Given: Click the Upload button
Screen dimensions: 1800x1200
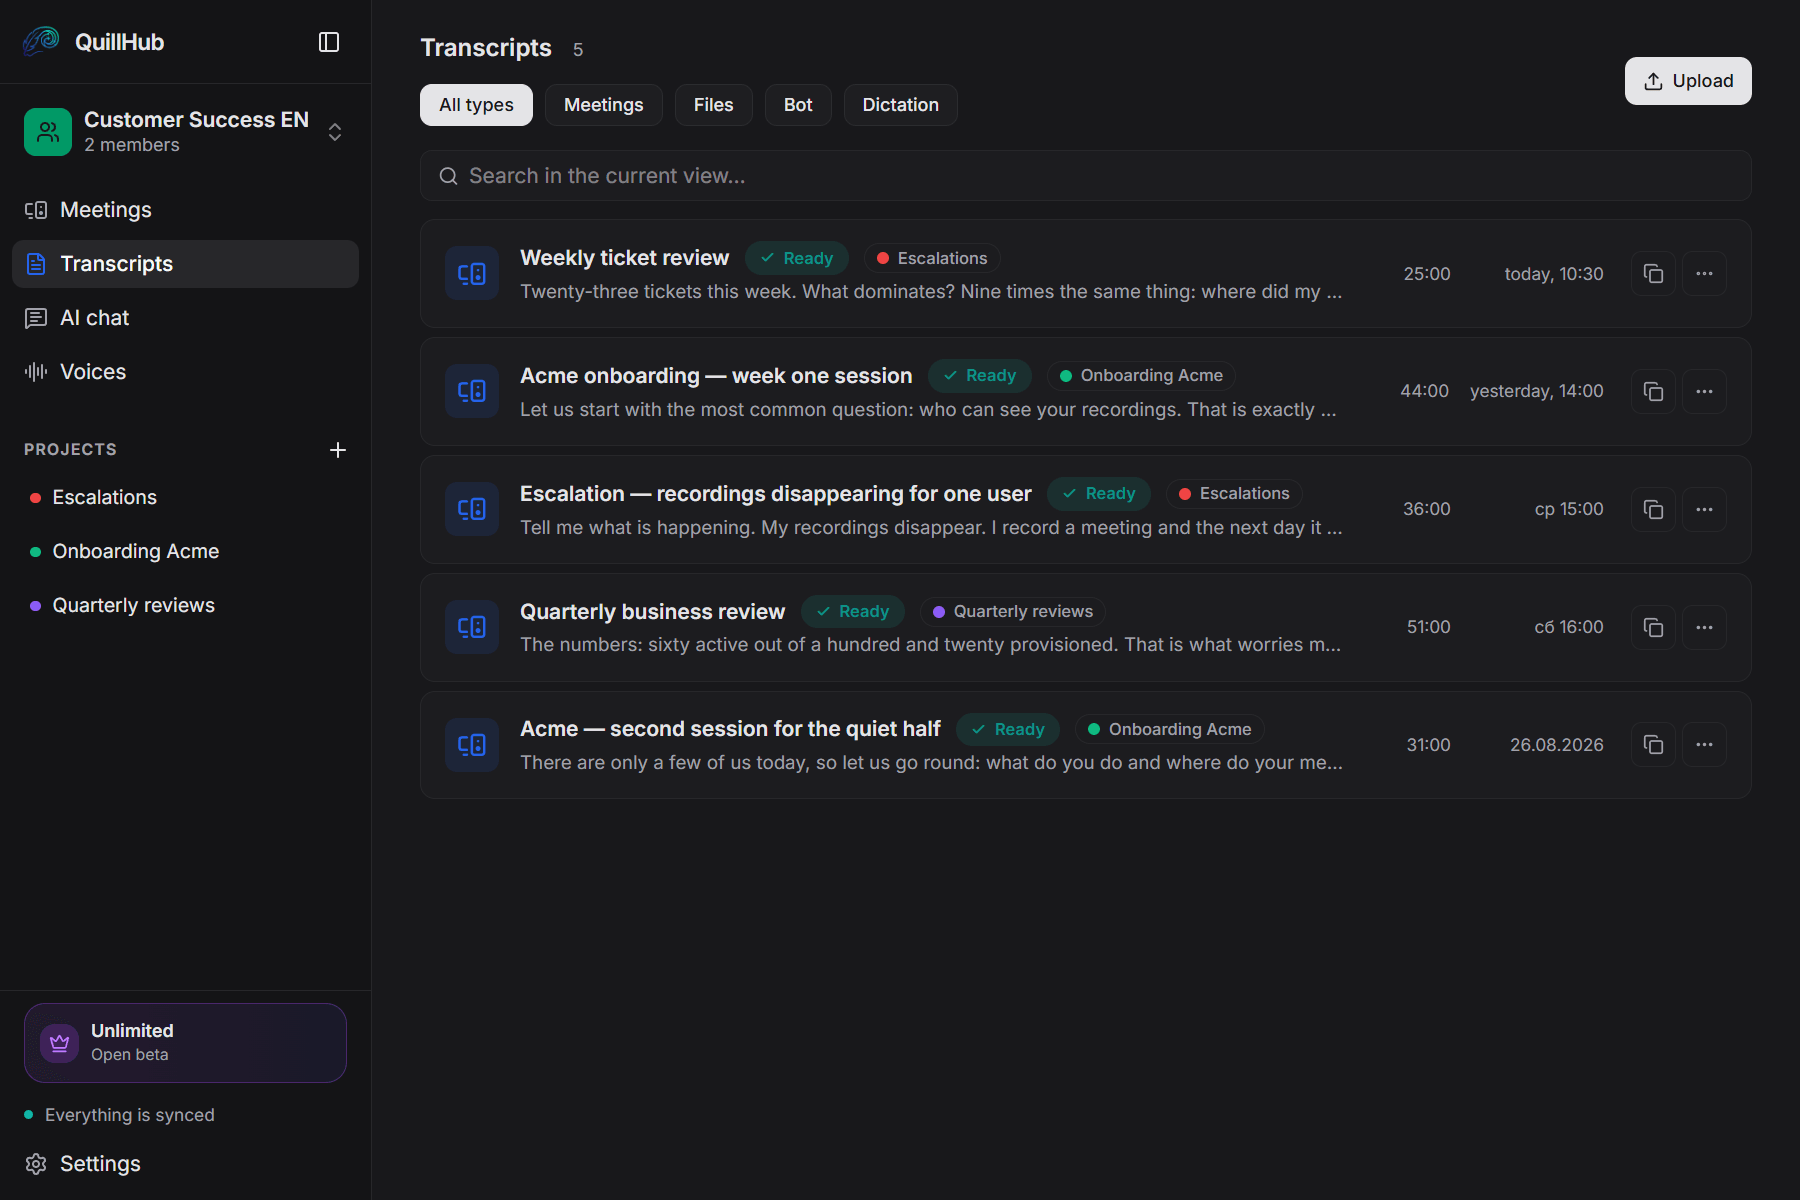Looking at the screenshot, I should (x=1688, y=81).
